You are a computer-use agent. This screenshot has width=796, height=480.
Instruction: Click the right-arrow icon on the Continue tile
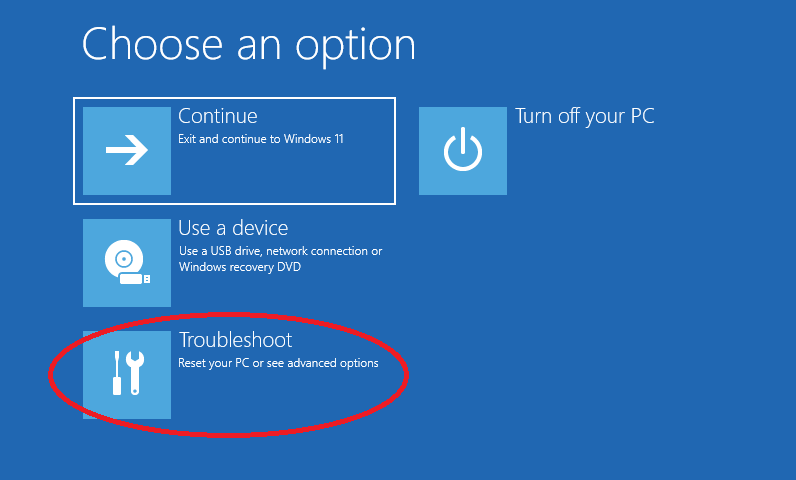pyautogui.click(x=127, y=151)
